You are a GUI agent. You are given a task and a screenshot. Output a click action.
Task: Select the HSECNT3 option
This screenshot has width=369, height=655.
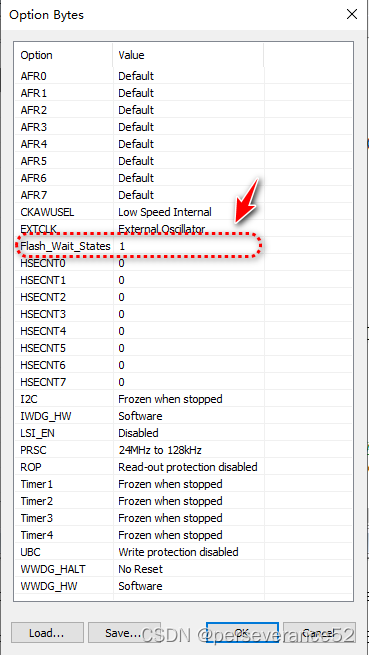43,314
